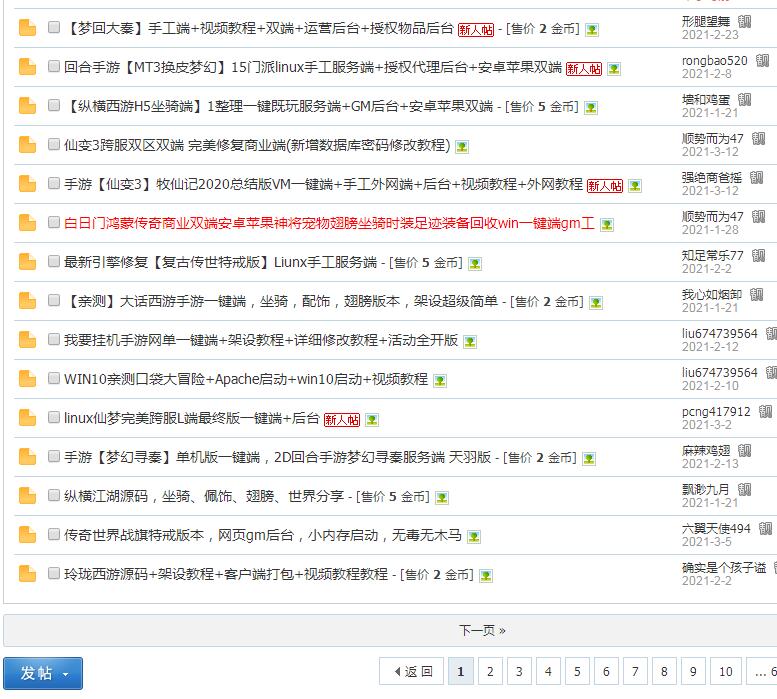777x699 pixels.
Task: Click the 返回 back button
Action: [x=410, y=672]
